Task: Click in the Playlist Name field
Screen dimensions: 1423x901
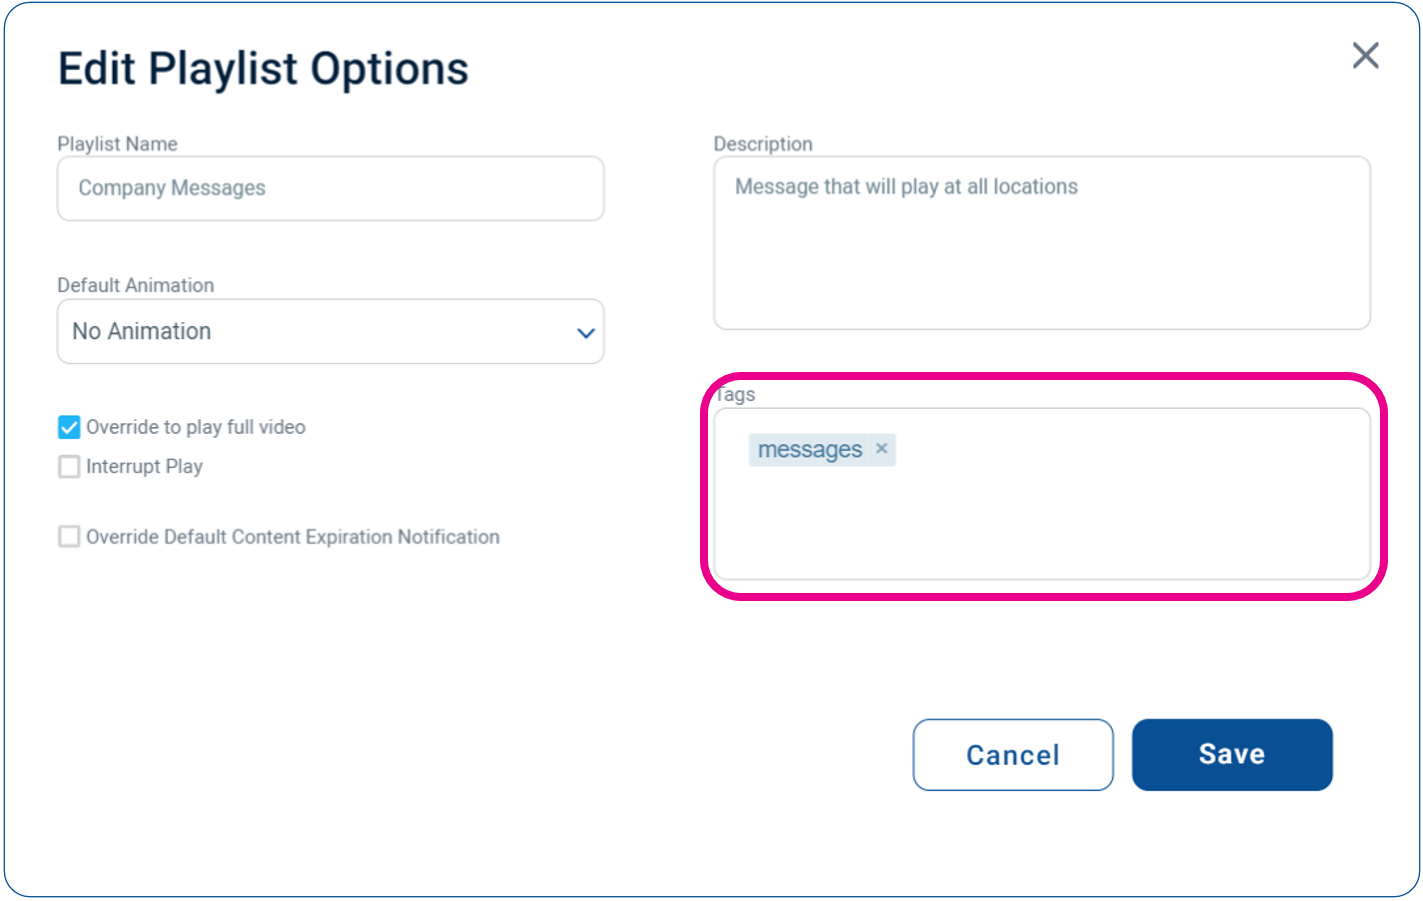Action: tap(331, 189)
